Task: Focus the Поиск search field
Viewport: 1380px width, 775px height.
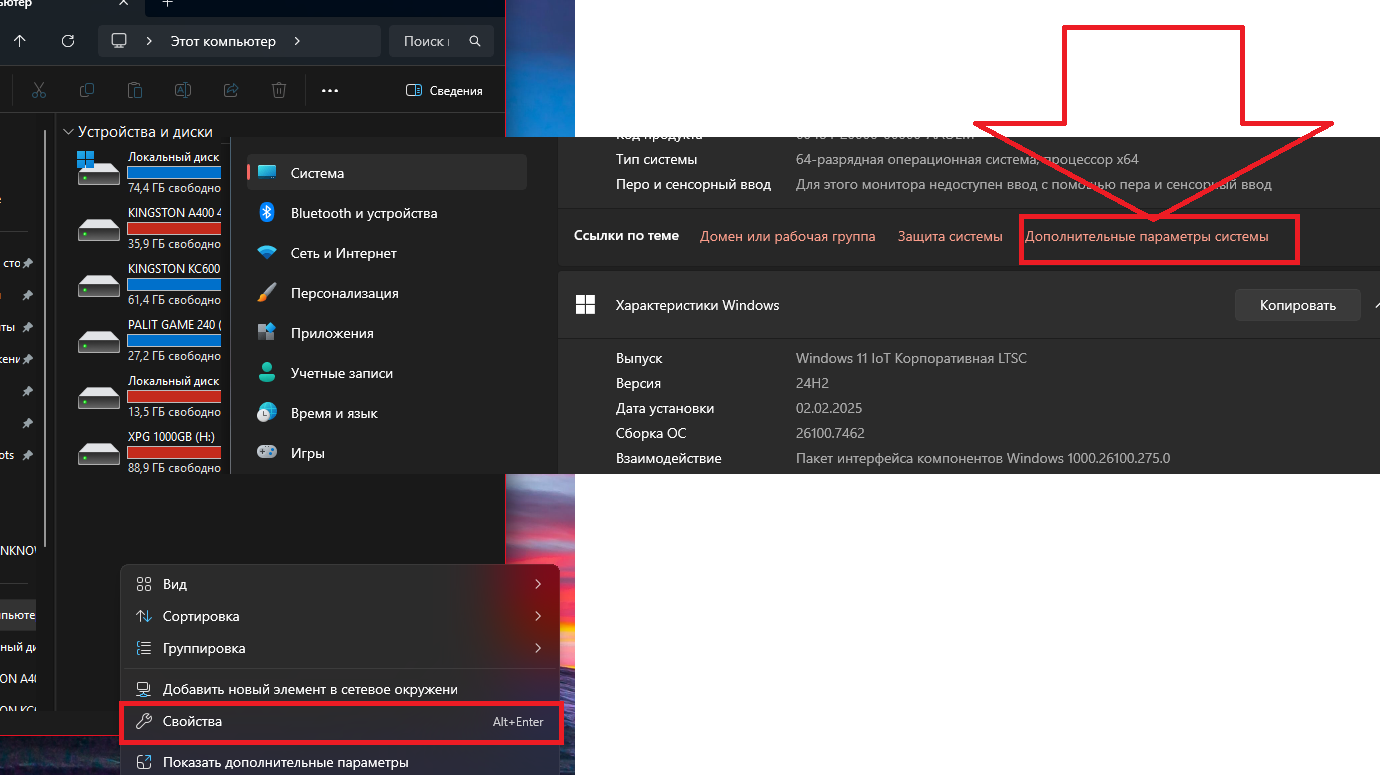Action: pos(441,41)
